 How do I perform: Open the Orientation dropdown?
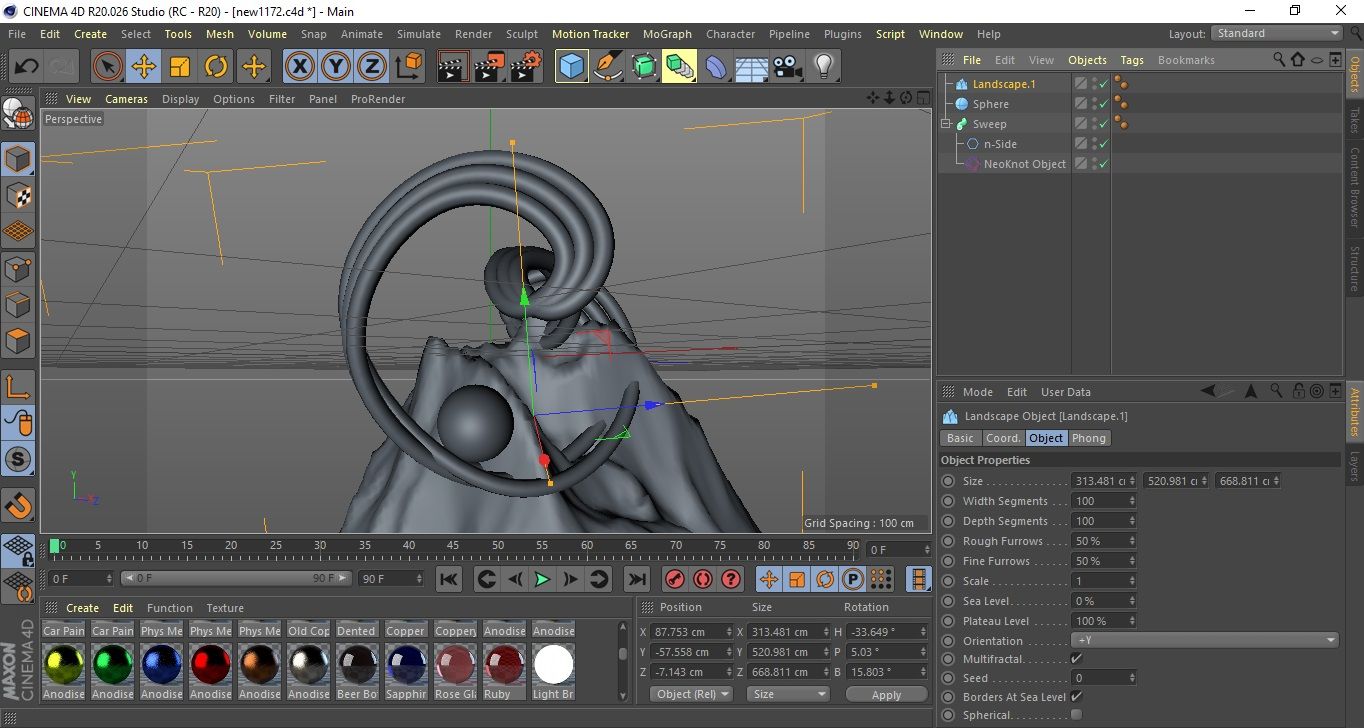(1205, 641)
